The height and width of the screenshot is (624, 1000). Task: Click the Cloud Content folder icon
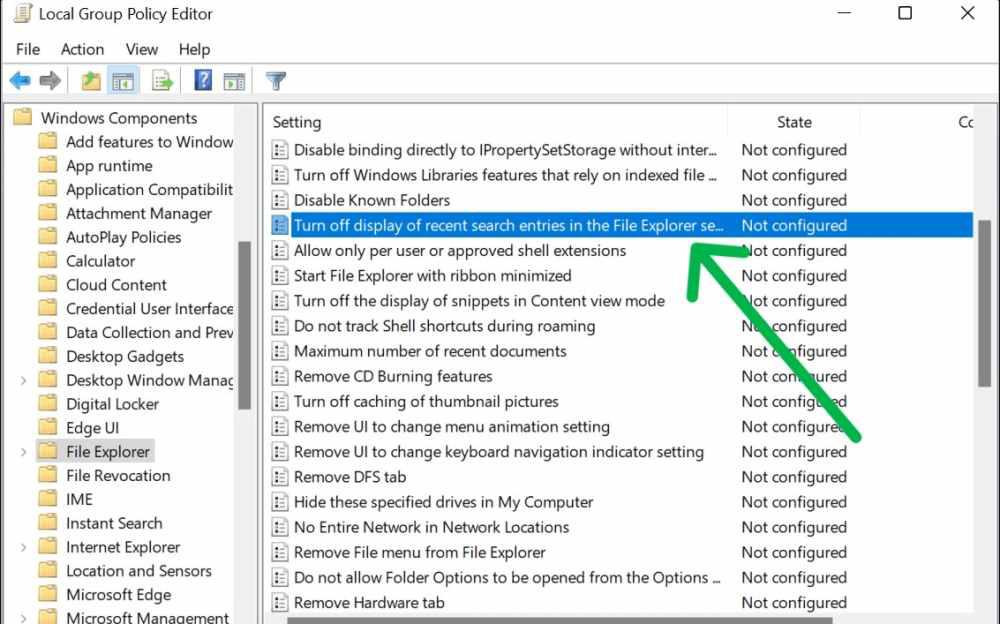click(48, 284)
